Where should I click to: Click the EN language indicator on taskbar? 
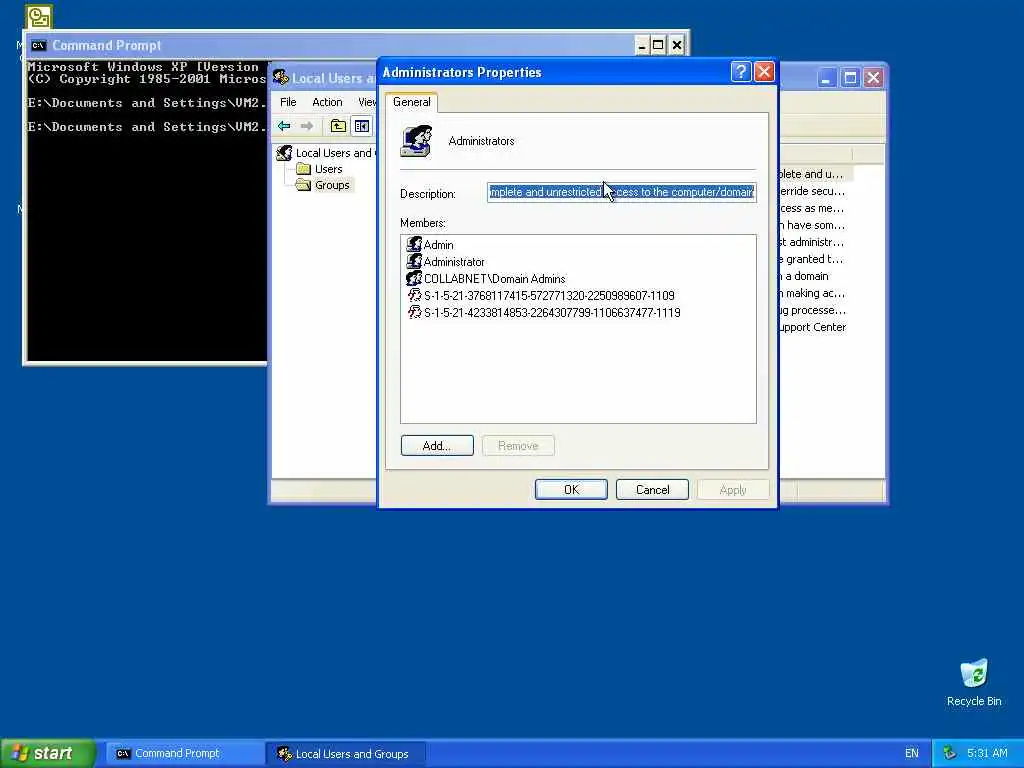tap(912, 753)
